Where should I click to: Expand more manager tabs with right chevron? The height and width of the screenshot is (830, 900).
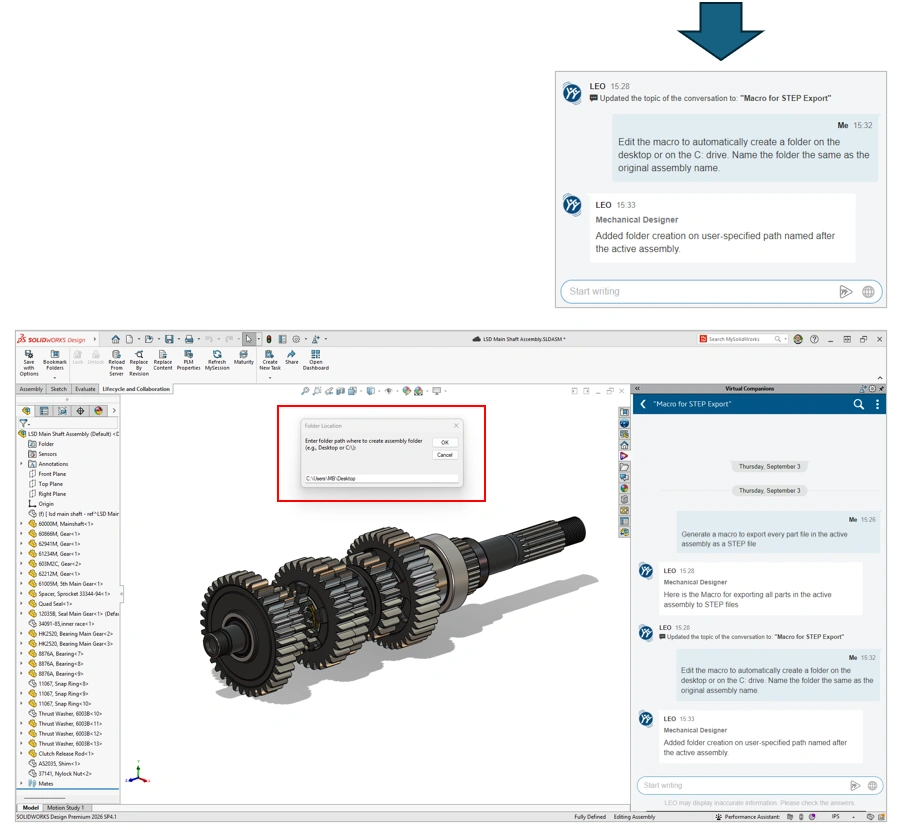[114, 410]
